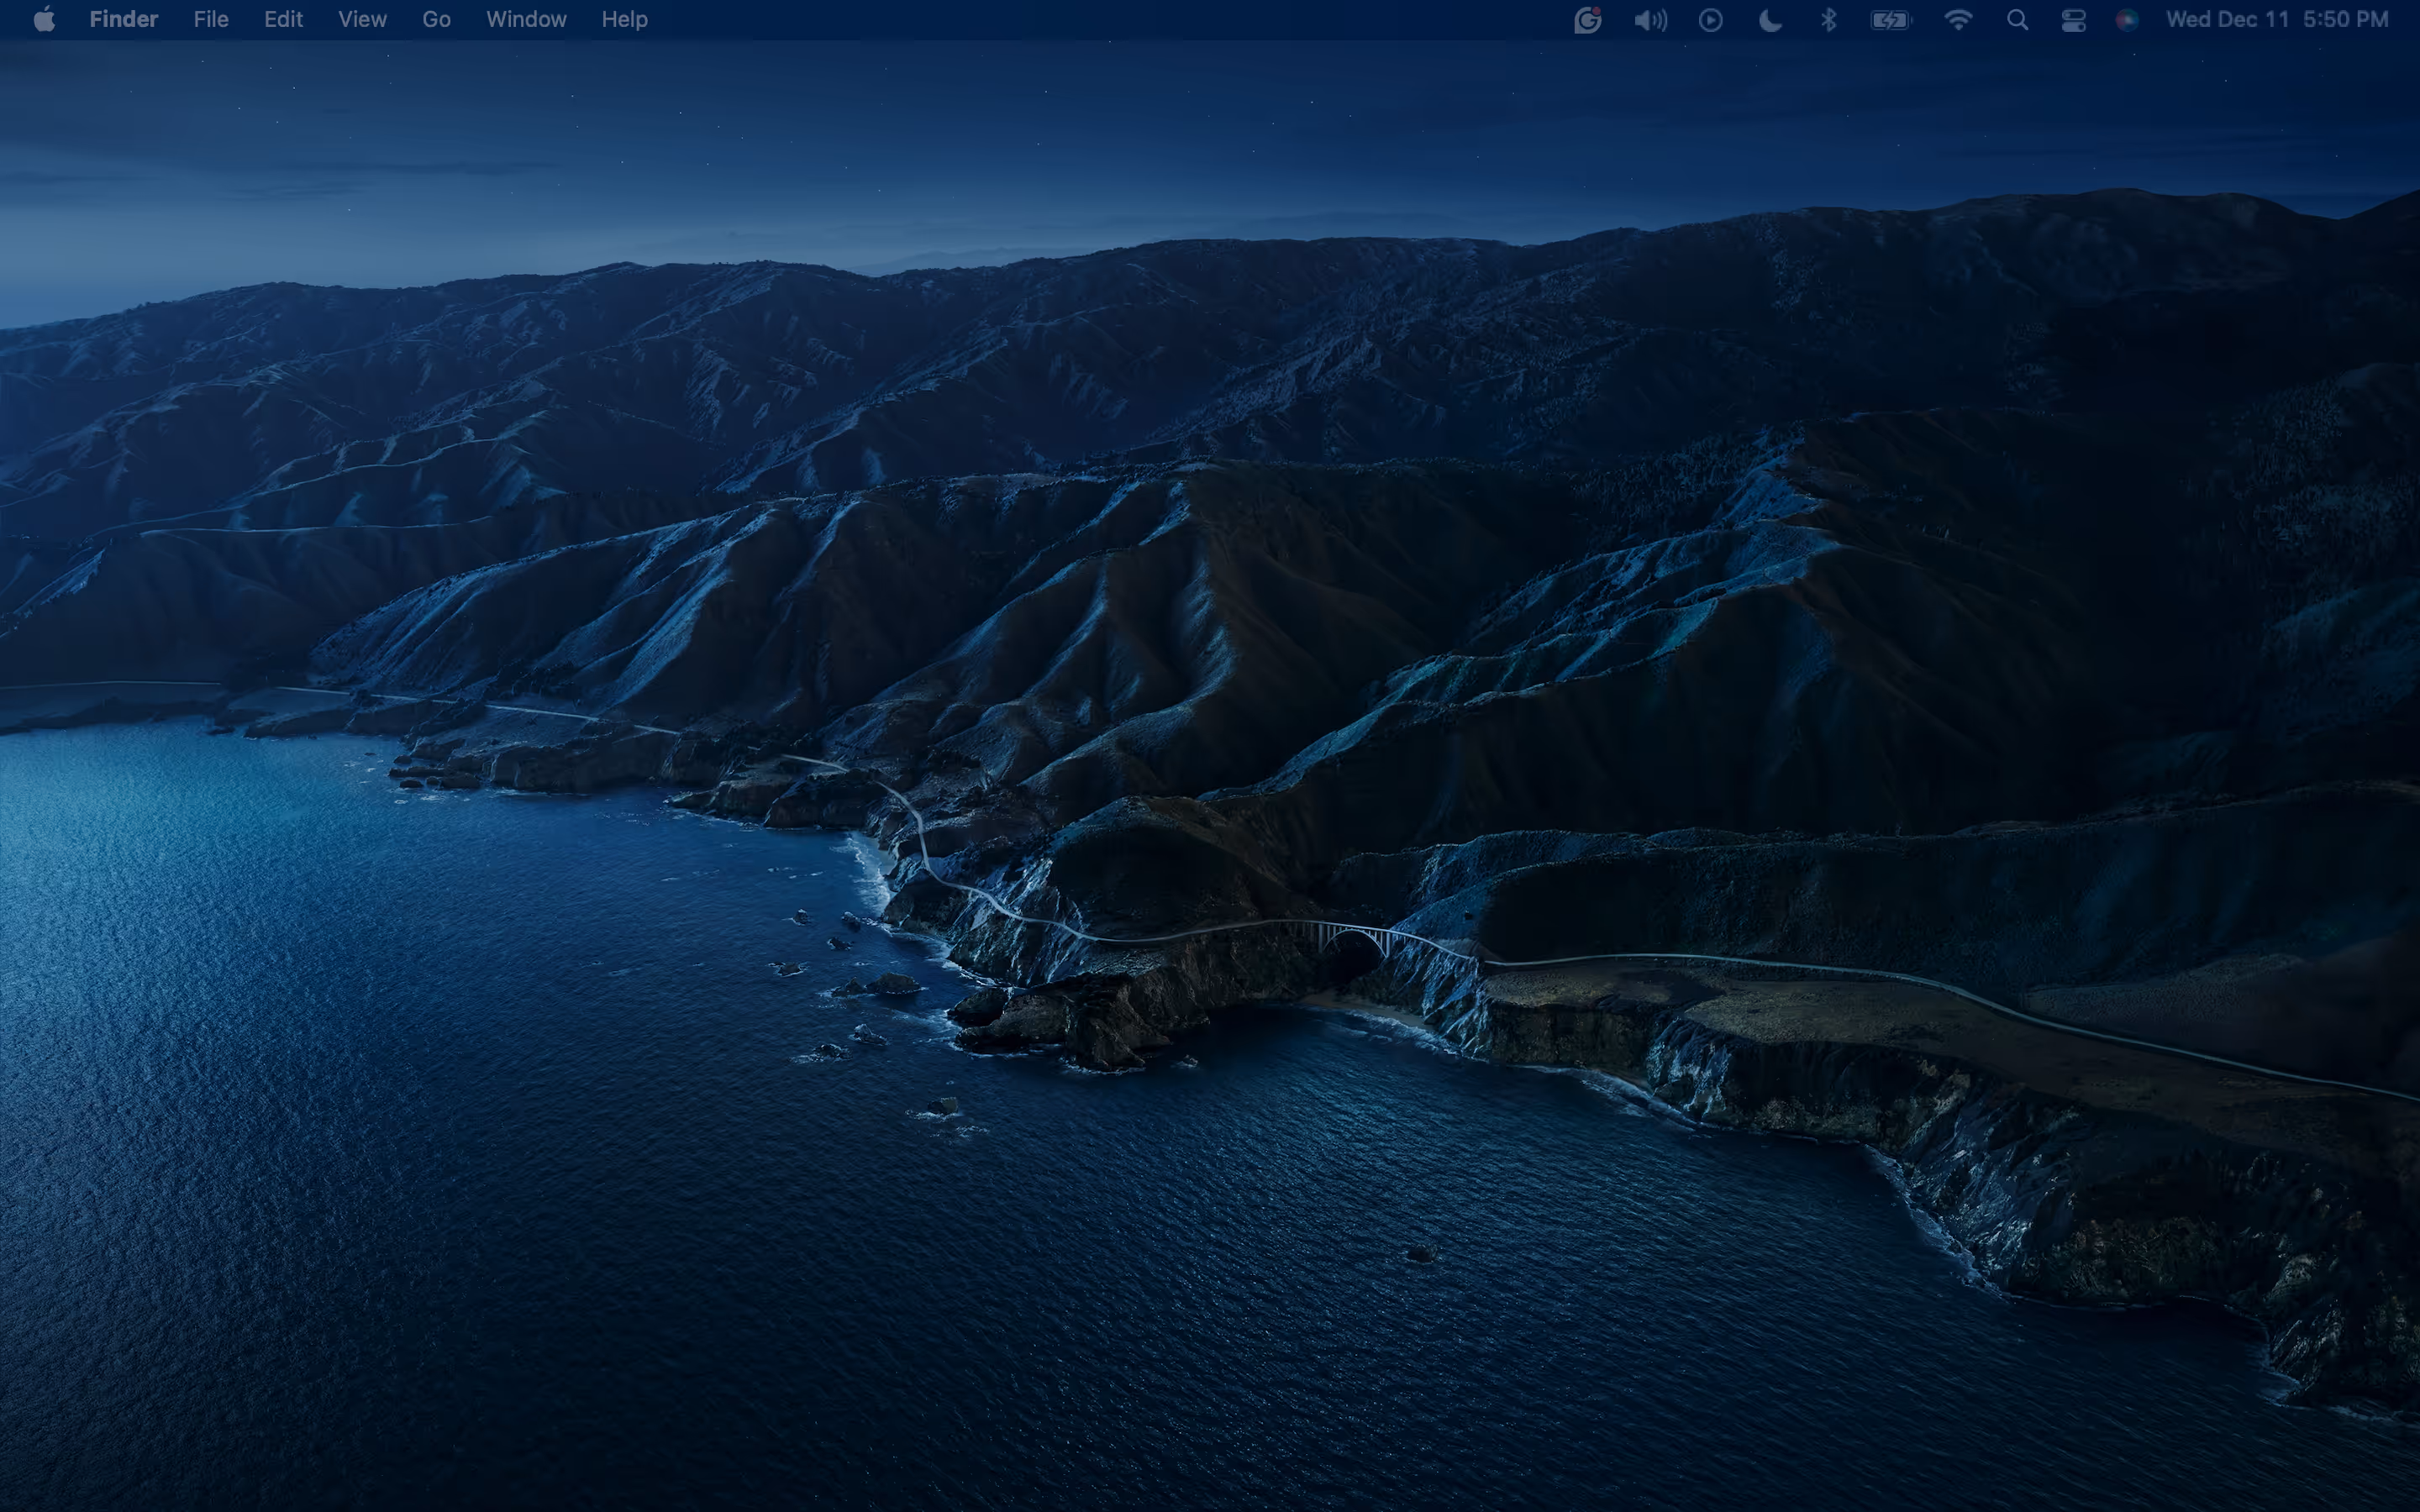Image resolution: width=2420 pixels, height=1512 pixels.
Task: Open the Bluetooth status menu
Action: (x=1828, y=20)
